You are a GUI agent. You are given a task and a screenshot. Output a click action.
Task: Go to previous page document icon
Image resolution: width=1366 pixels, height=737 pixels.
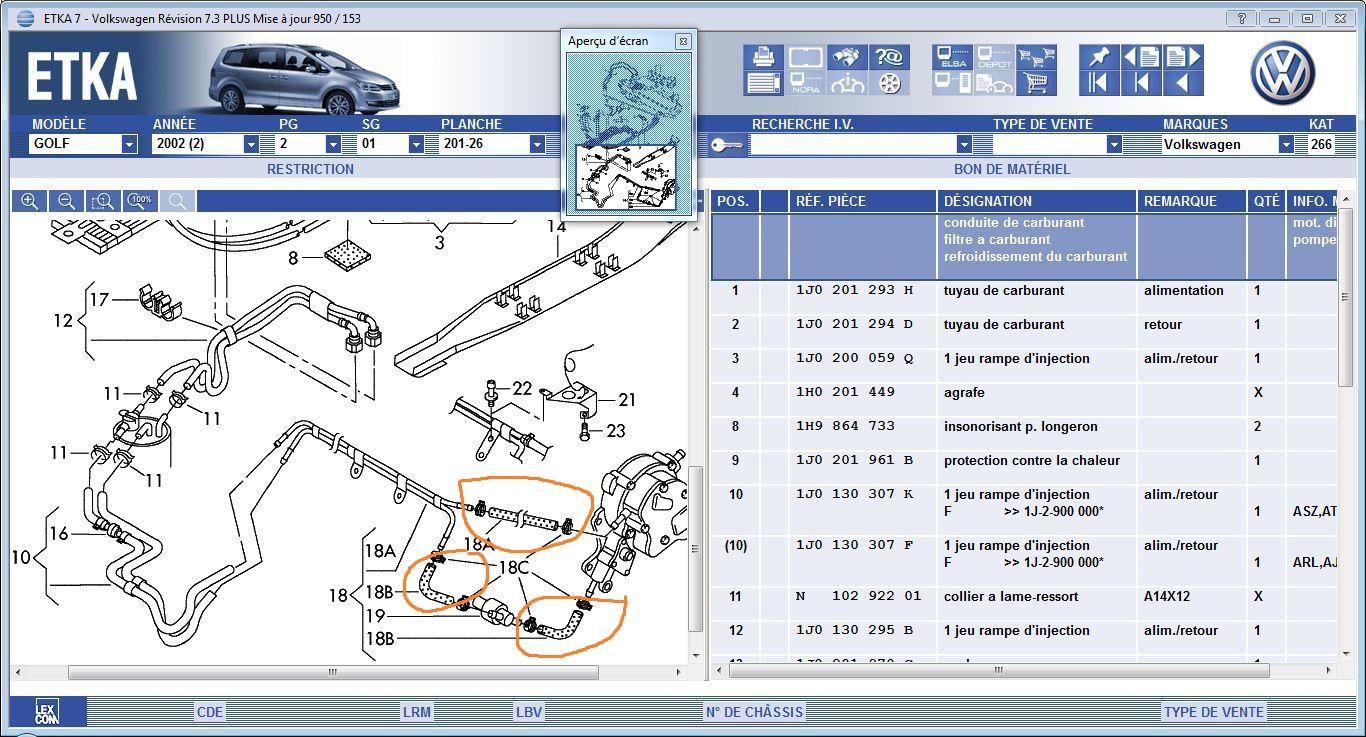1141,57
